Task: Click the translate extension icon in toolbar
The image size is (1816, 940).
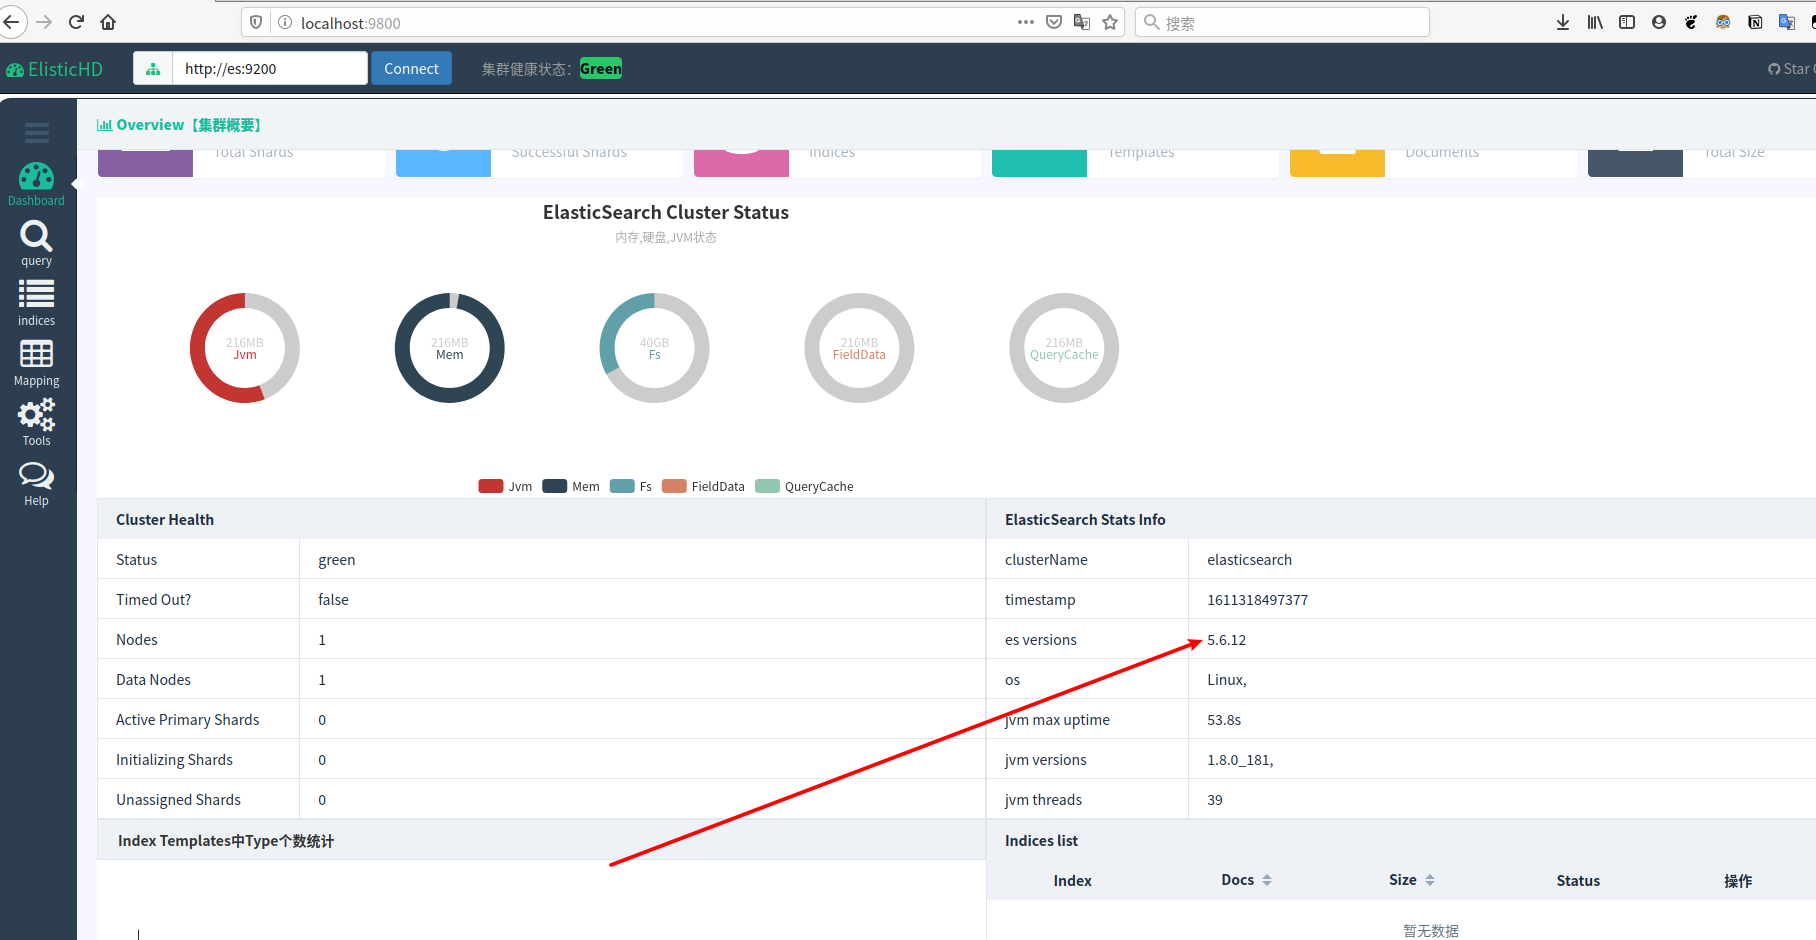Action: click(x=1787, y=22)
